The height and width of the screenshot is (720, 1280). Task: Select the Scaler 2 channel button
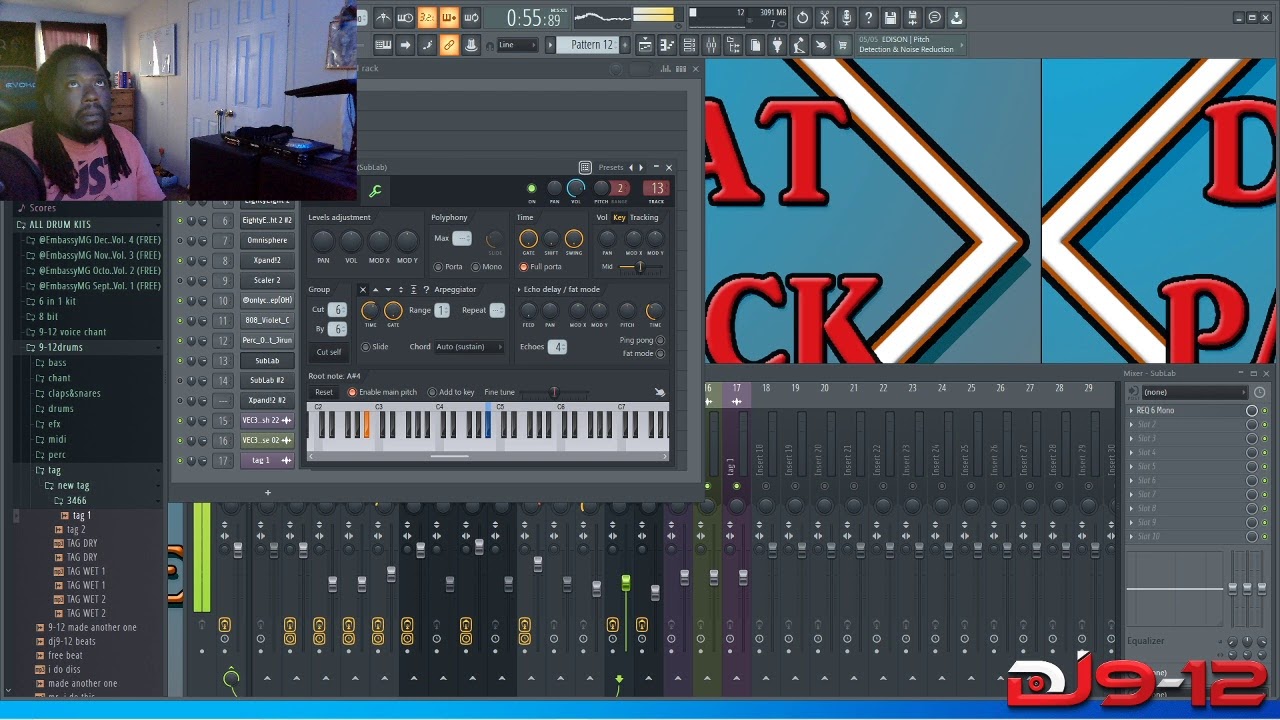[x=267, y=280]
